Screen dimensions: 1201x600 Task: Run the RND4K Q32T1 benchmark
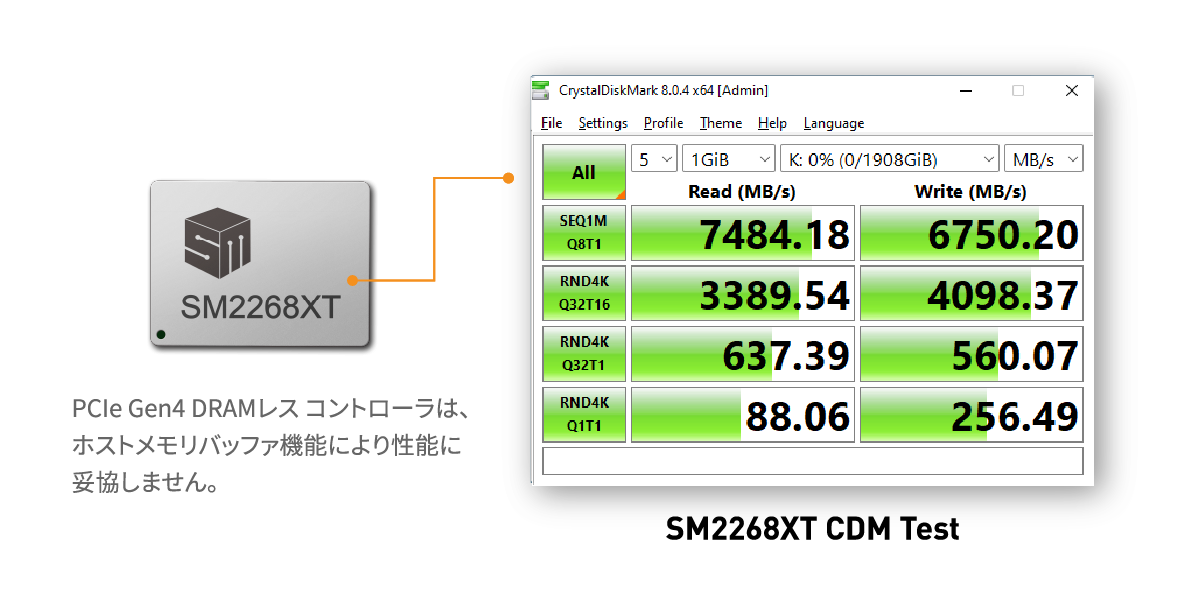[x=584, y=354]
